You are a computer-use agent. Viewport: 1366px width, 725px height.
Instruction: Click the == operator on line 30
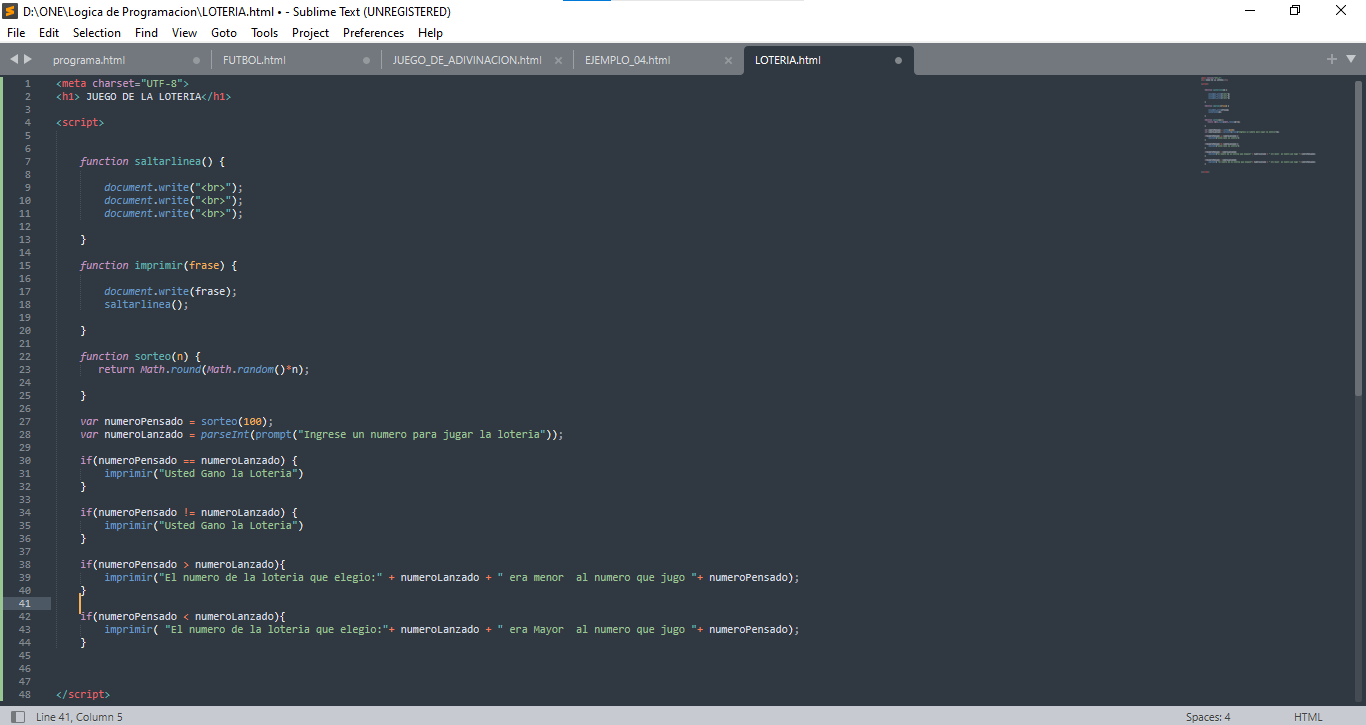189,460
